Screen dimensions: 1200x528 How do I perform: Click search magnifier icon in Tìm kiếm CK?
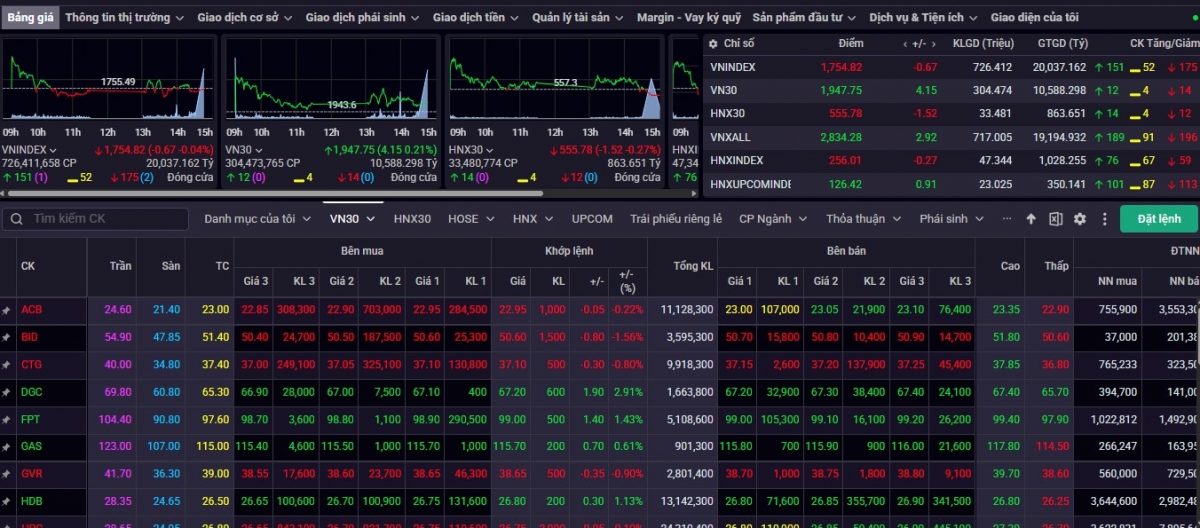click(16, 219)
